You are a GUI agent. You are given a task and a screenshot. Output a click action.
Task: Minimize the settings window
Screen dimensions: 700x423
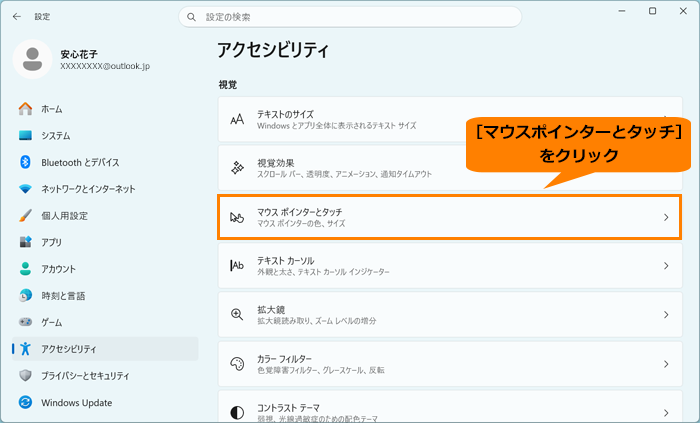[x=621, y=11]
